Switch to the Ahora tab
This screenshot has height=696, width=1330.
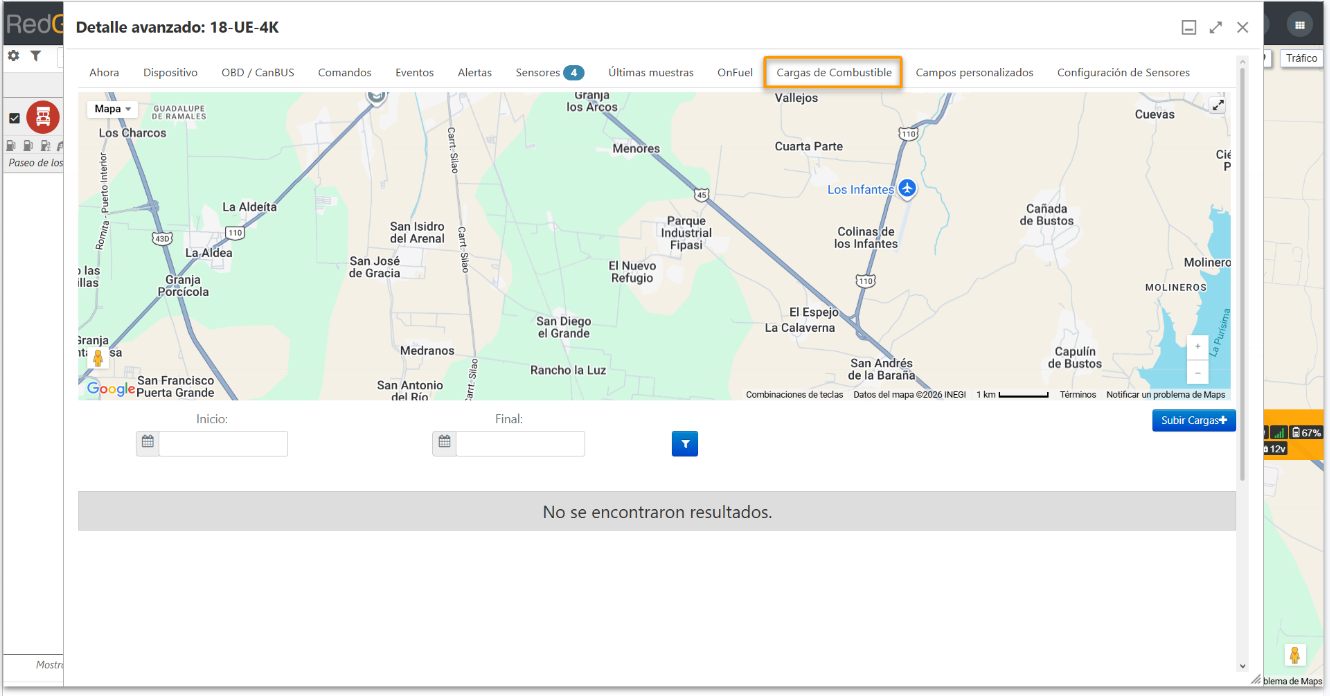pyautogui.click(x=104, y=73)
